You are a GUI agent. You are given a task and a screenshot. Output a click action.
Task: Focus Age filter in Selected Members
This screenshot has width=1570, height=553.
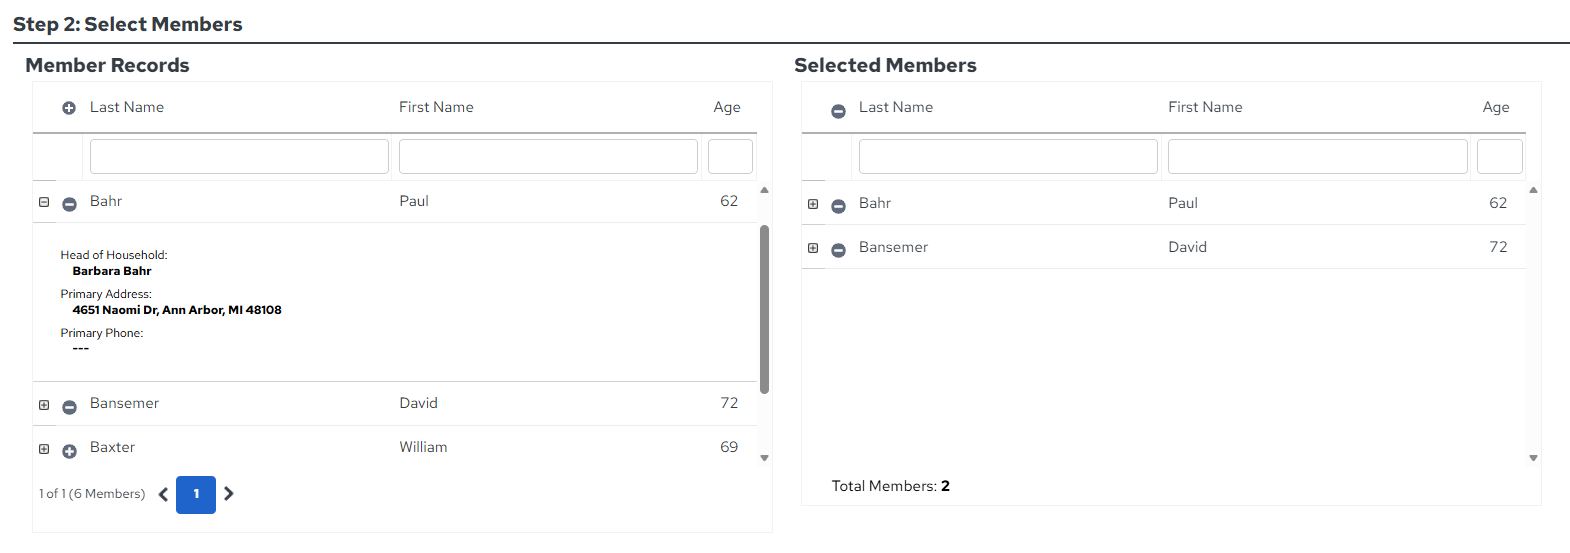tap(1500, 157)
